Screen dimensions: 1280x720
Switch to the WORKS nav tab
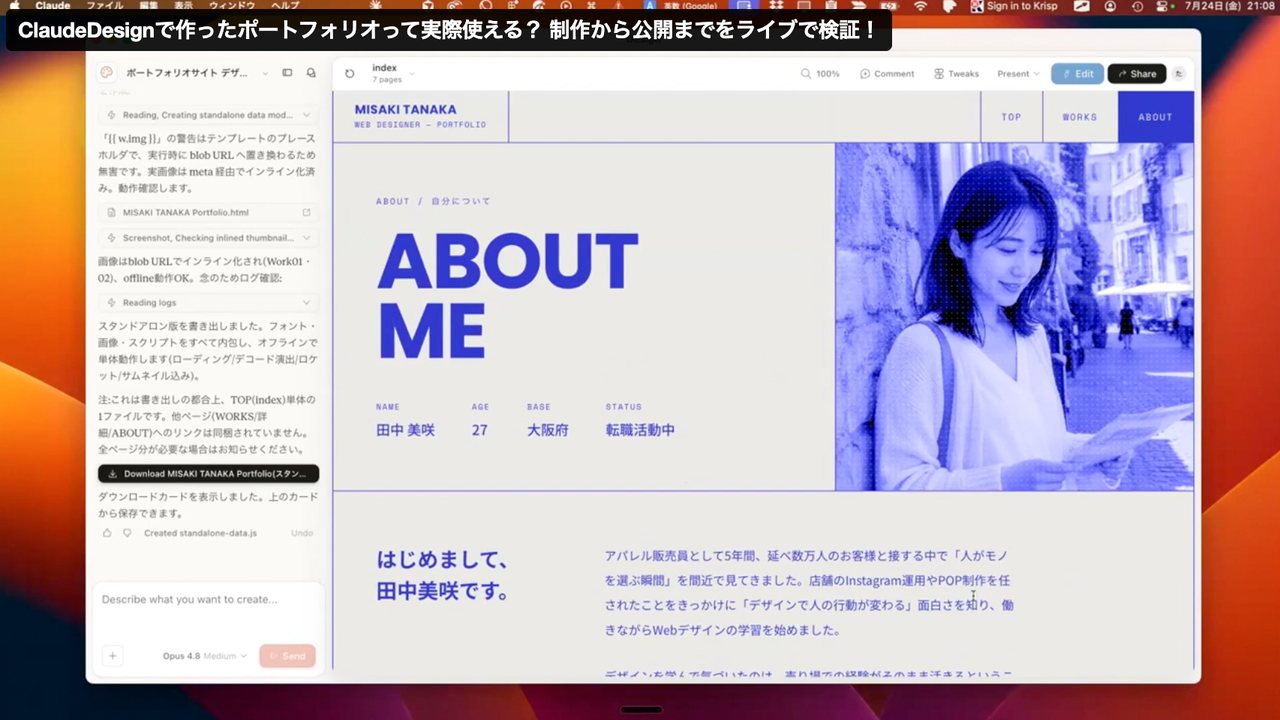1080,117
